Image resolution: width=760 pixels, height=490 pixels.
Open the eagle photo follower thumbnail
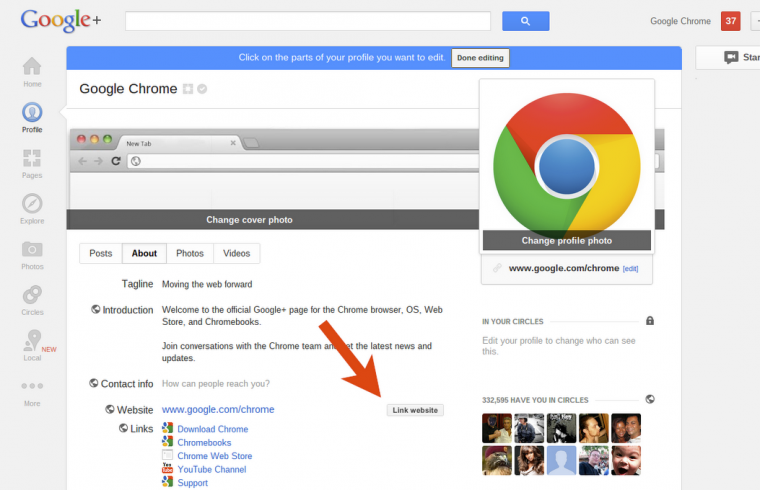pos(497,460)
